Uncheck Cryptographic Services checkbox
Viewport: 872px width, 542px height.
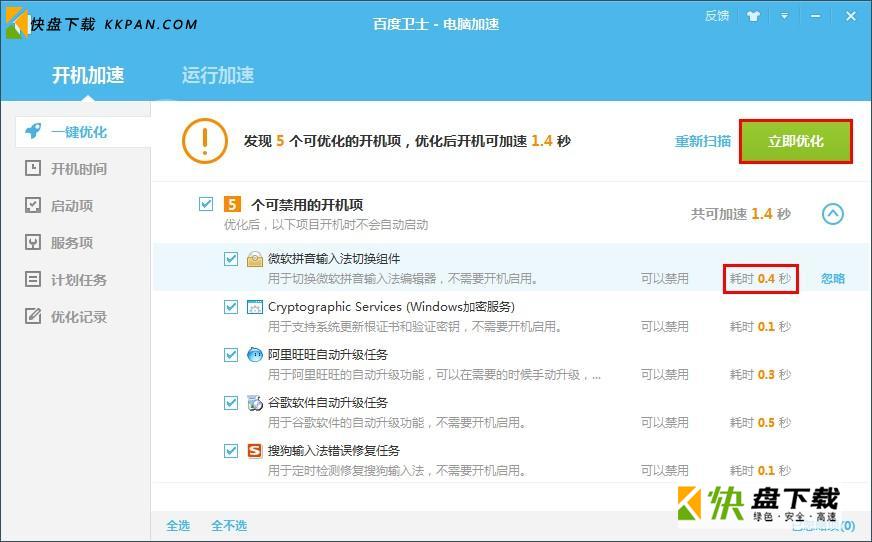click(x=231, y=307)
